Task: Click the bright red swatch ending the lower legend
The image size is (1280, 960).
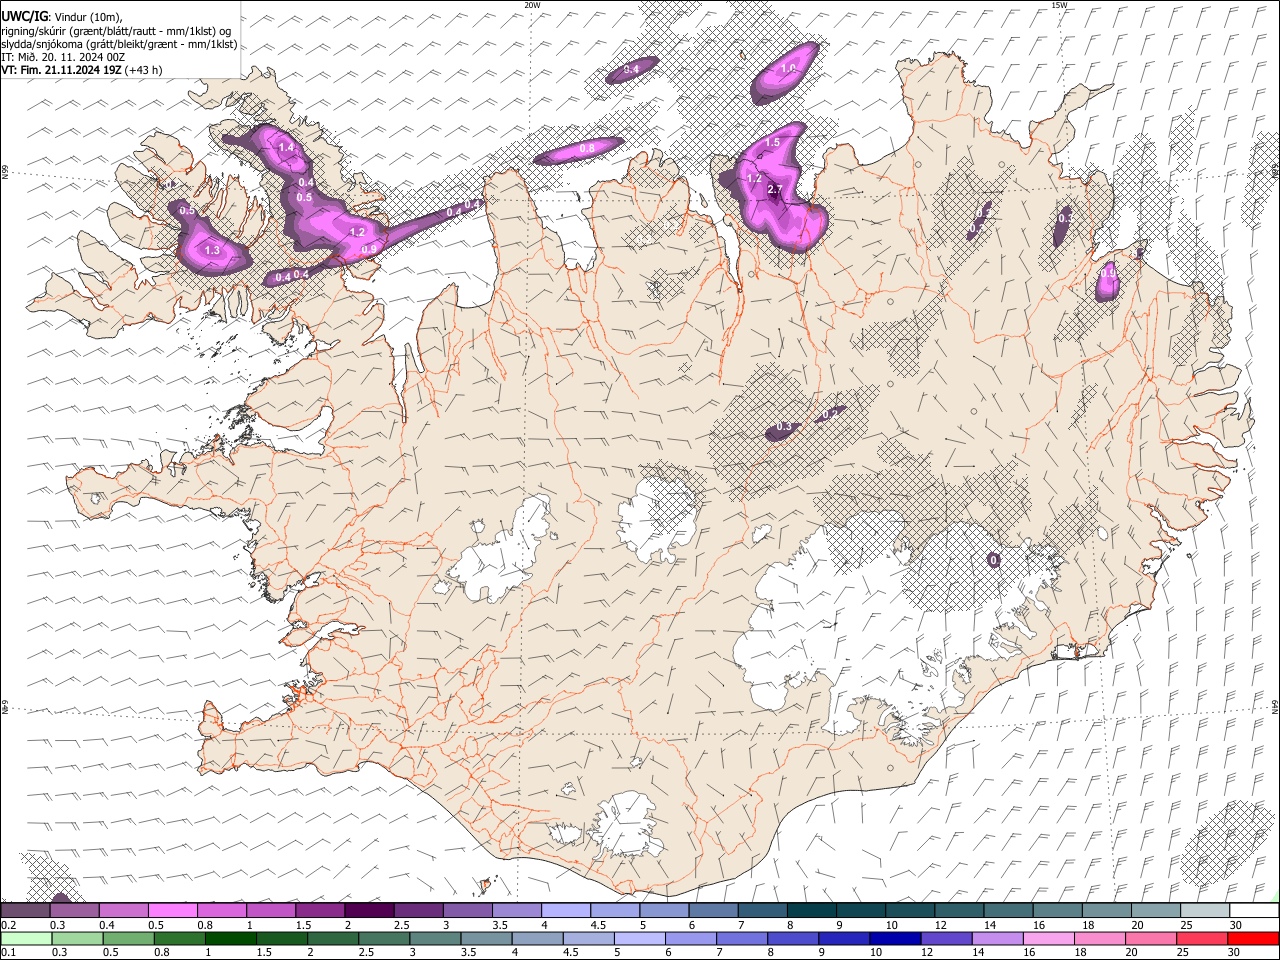Action: click(1252, 938)
